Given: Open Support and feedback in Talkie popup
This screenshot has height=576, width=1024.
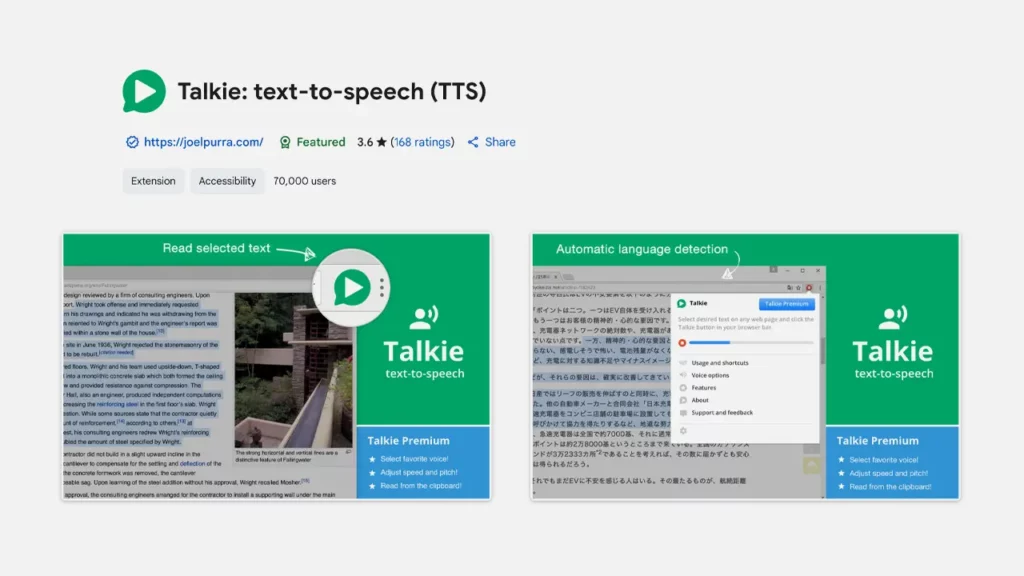Looking at the screenshot, I should pyautogui.click(x=722, y=413).
